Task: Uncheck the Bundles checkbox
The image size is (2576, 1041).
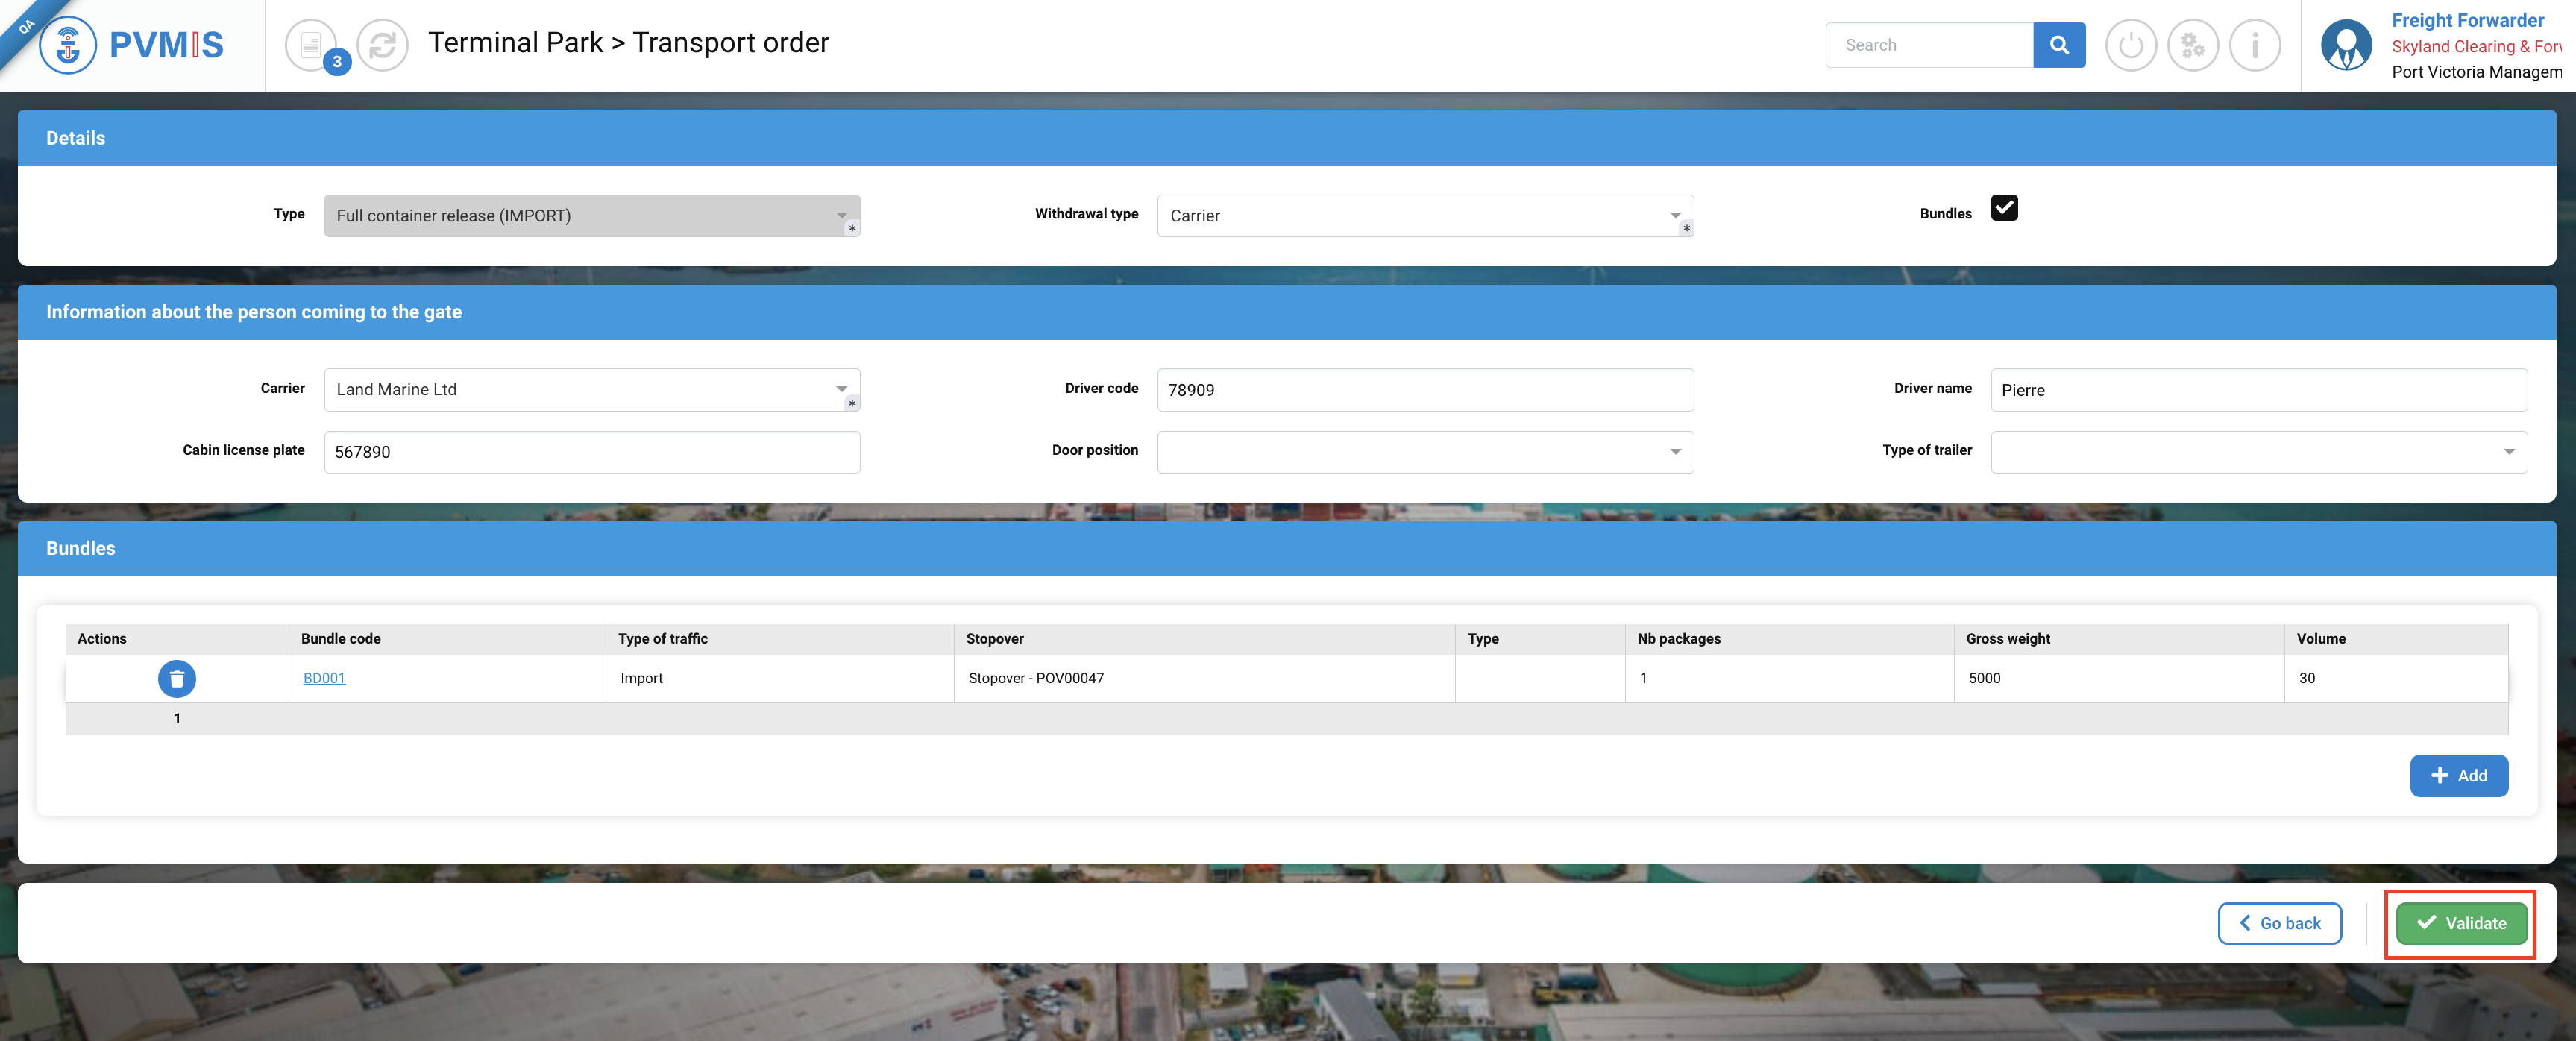Action: pos(2004,208)
